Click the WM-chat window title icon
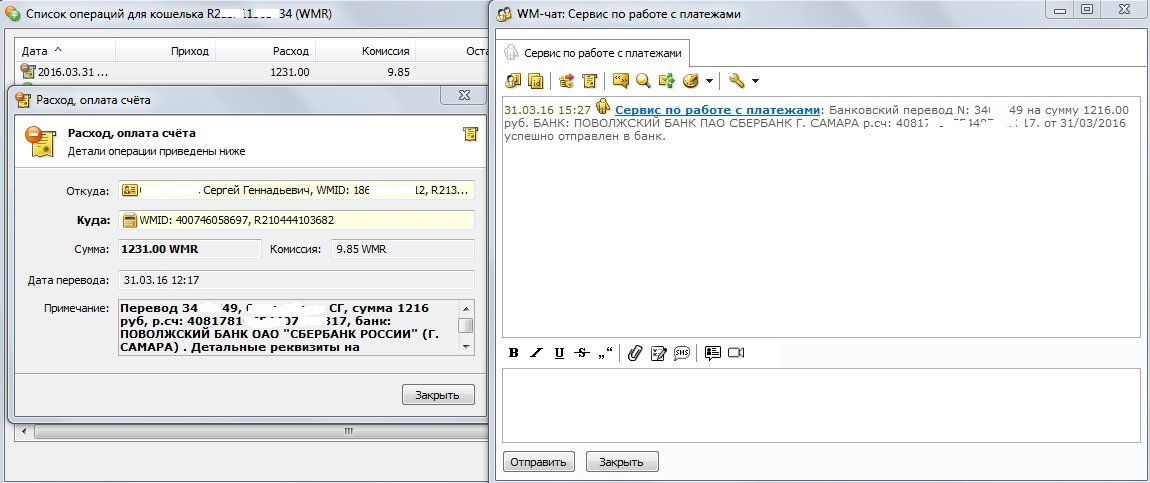The height and width of the screenshot is (483, 1150). (504, 13)
